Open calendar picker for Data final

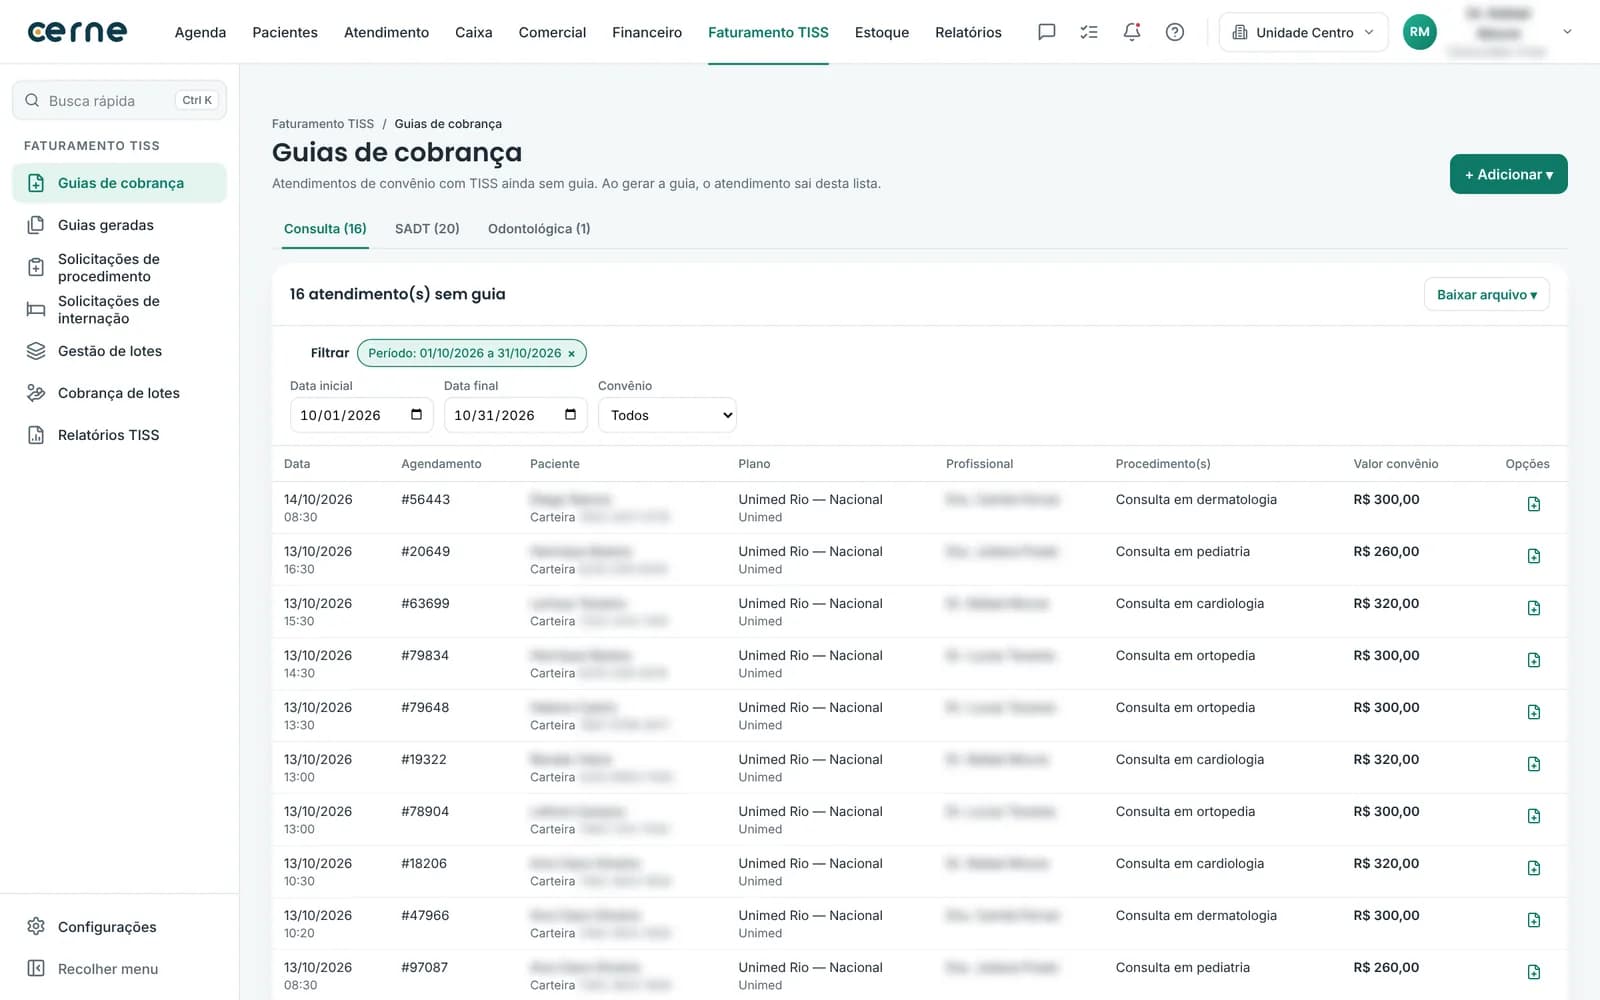pyautogui.click(x=570, y=415)
